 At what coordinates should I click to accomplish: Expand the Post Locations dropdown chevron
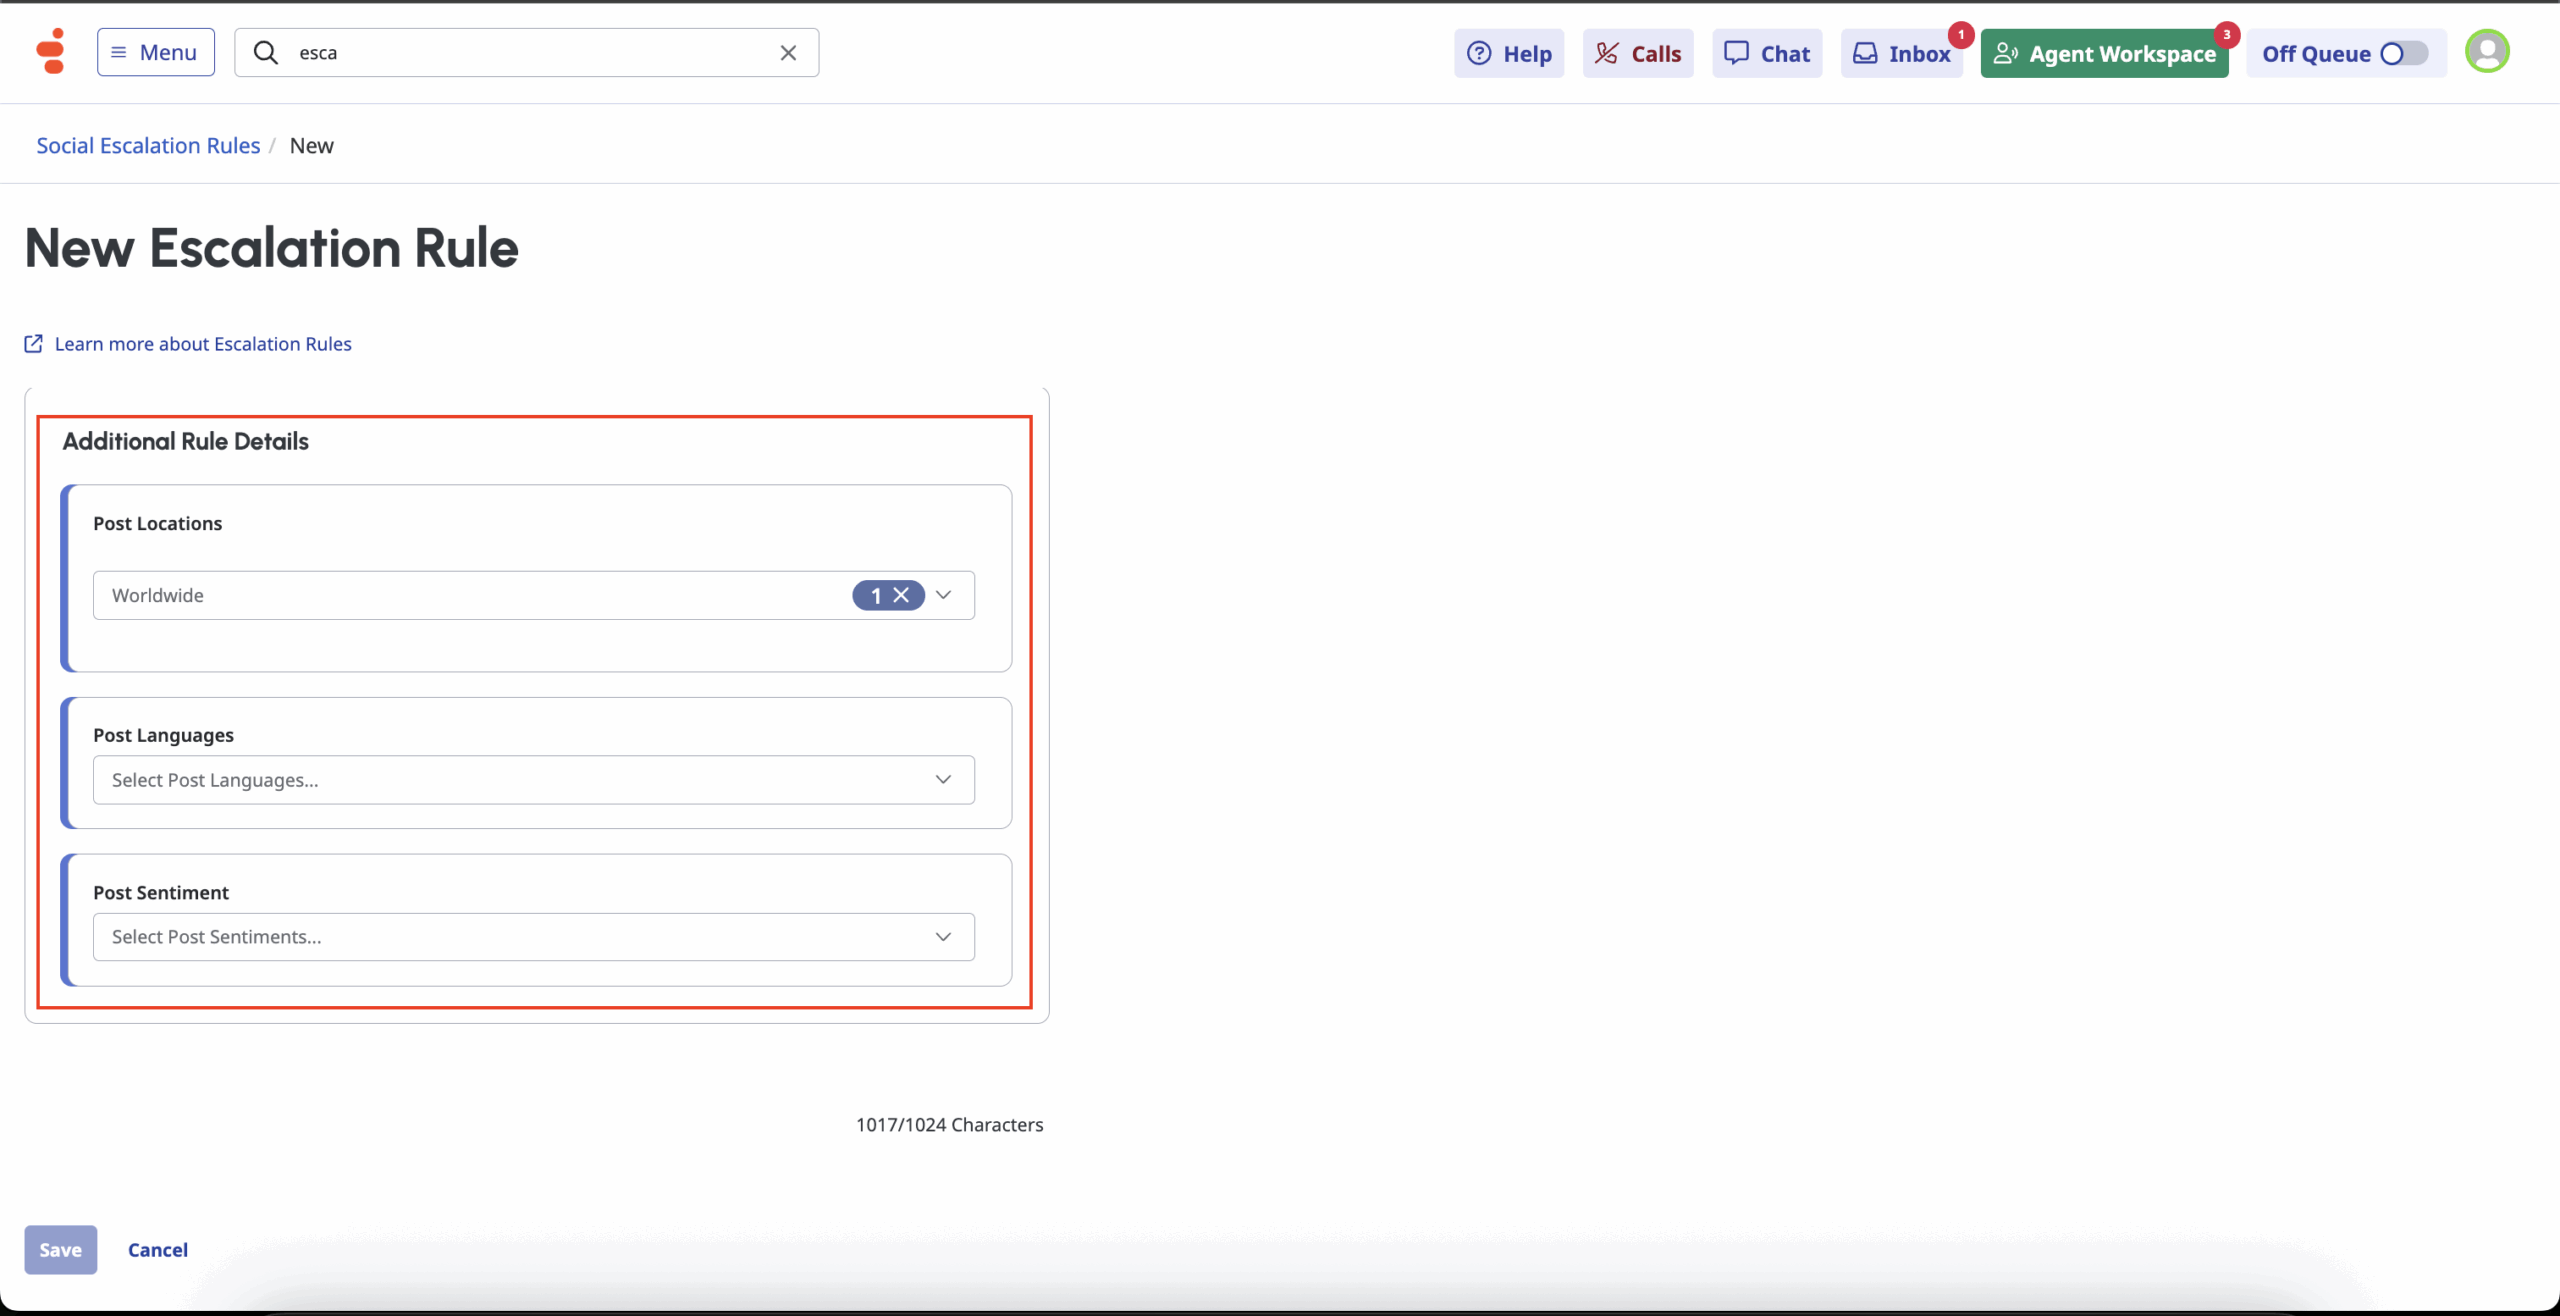pyautogui.click(x=943, y=596)
